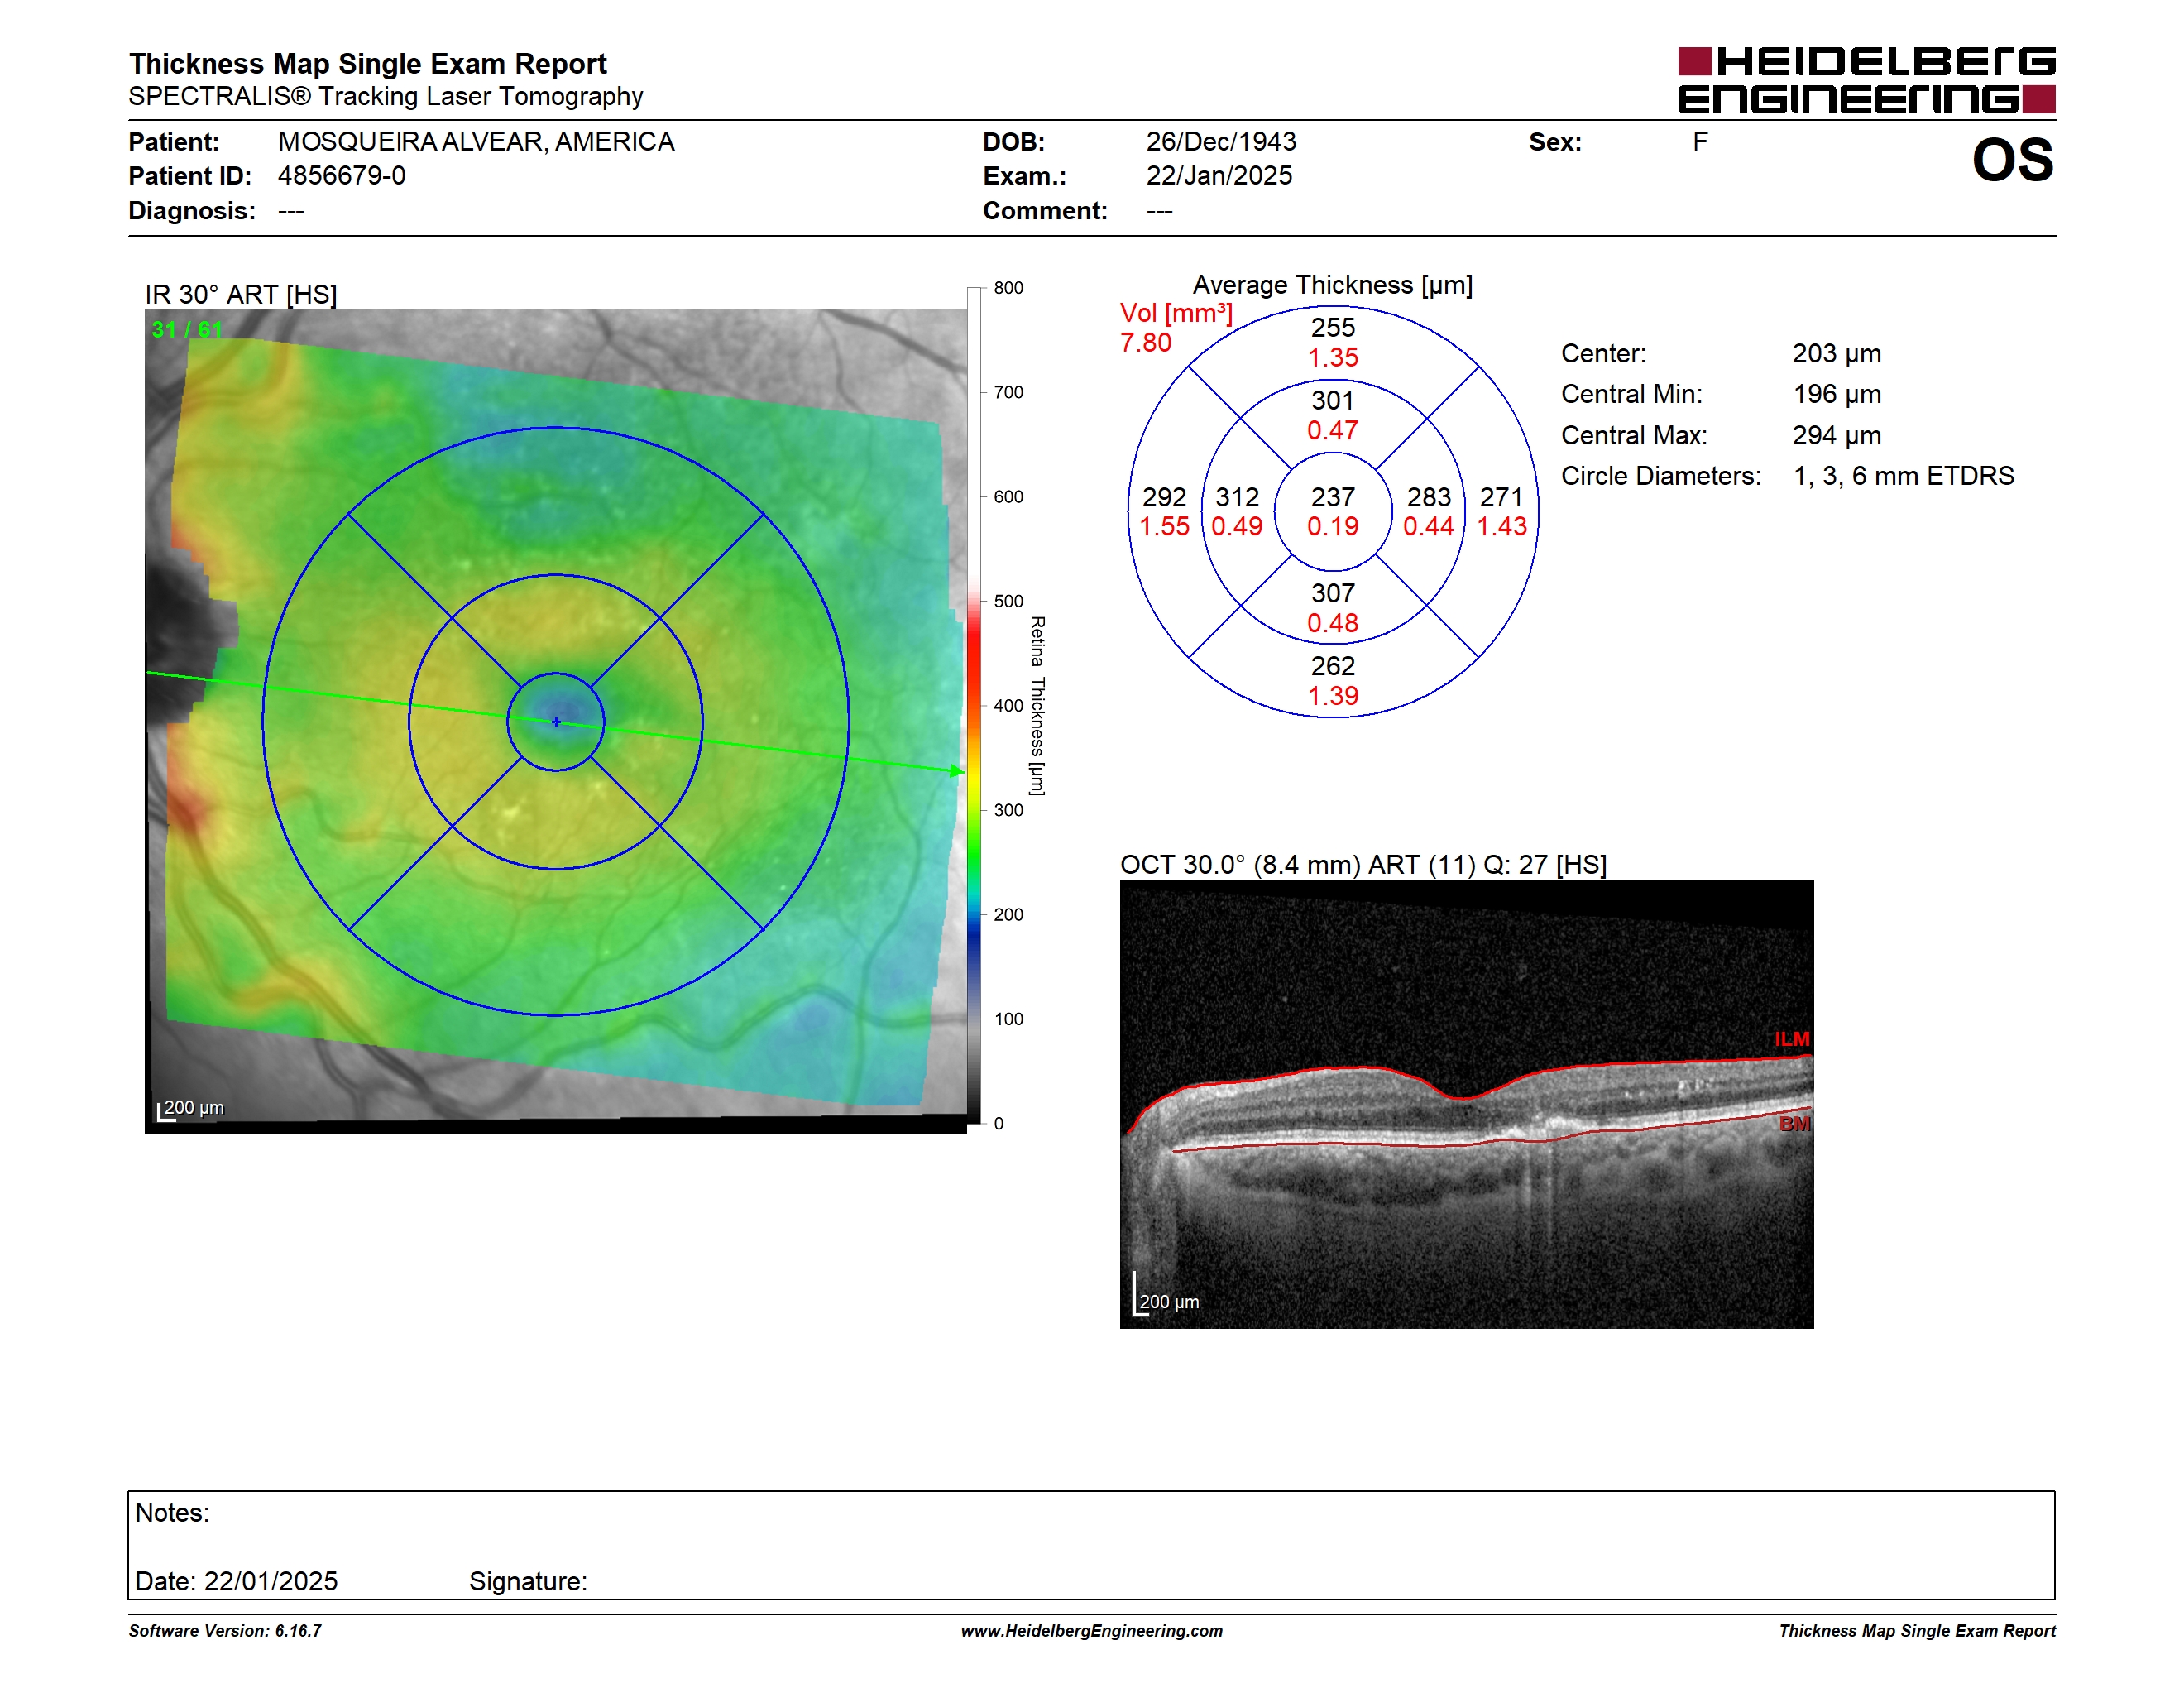
Task: Click the Software Version: 6.16.7 footer text
Action: (225, 1631)
